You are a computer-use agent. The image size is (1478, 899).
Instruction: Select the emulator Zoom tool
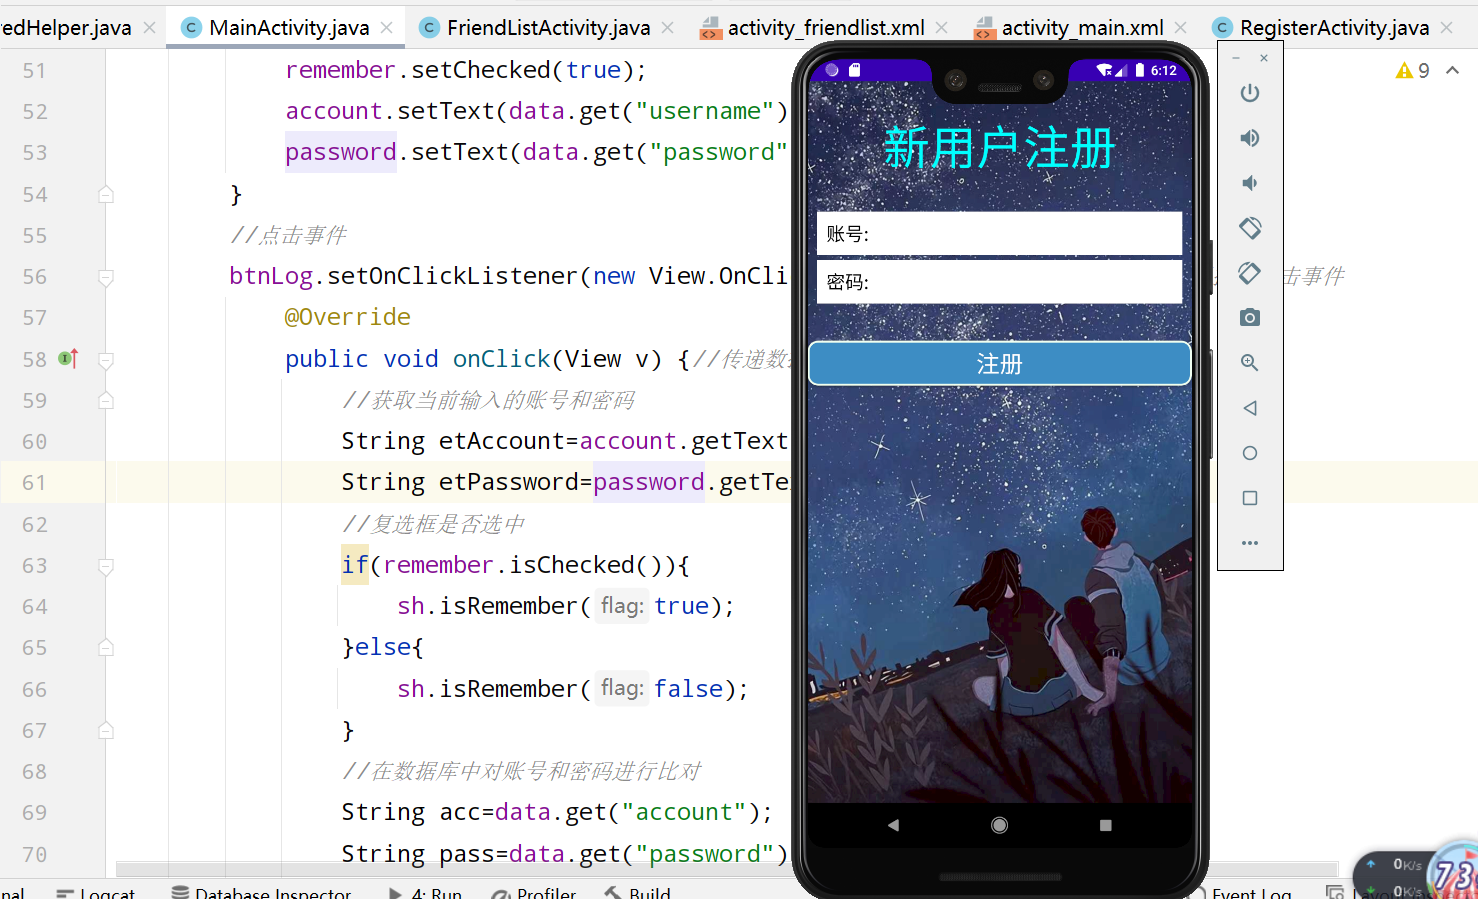pyautogui.click(x=1249, y=362)
